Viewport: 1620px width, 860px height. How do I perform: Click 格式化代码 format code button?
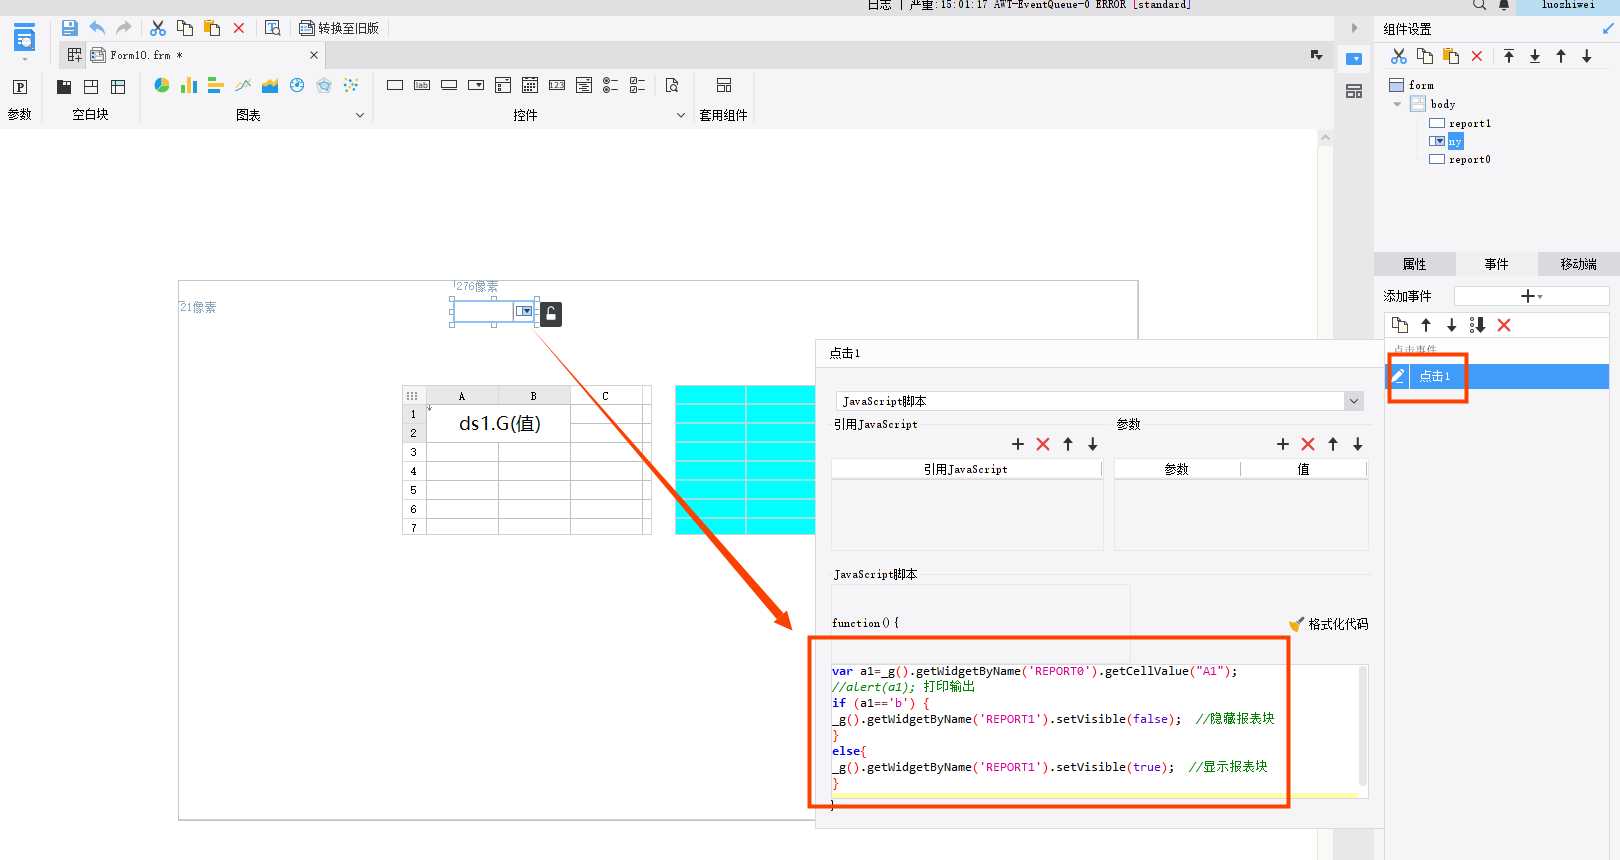pyautogui.click(x=1328, y=624)
